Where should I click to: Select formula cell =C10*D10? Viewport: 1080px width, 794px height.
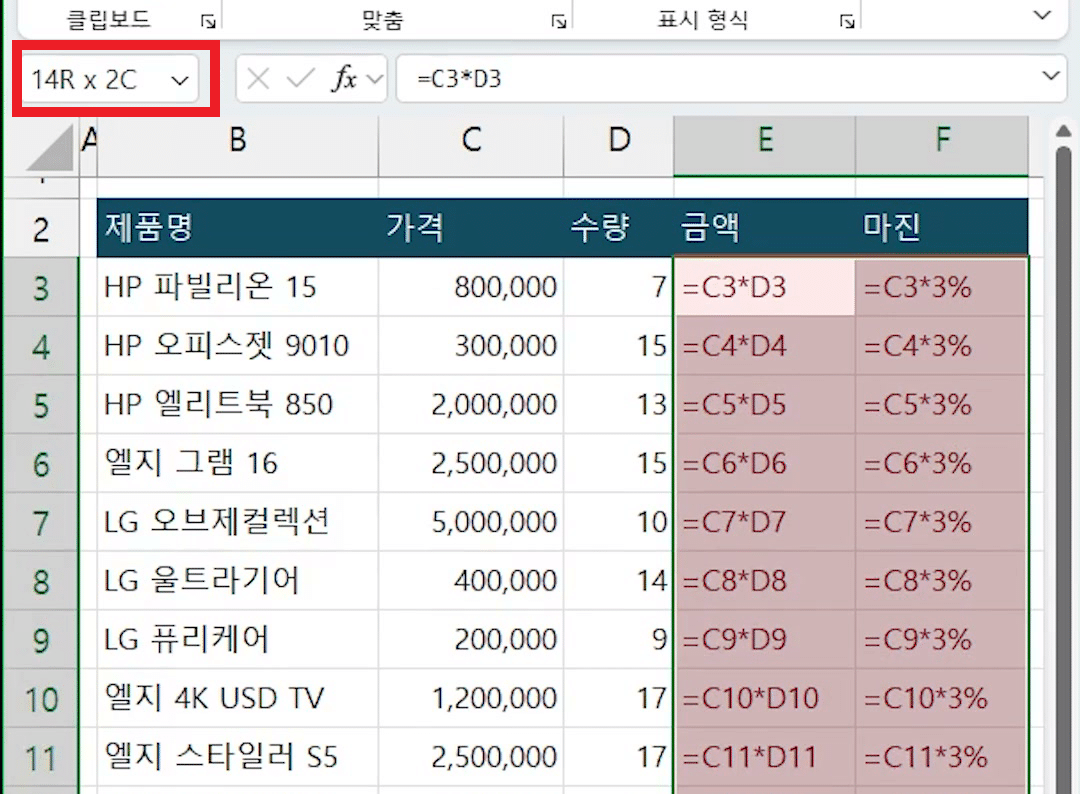pos(765,698)
